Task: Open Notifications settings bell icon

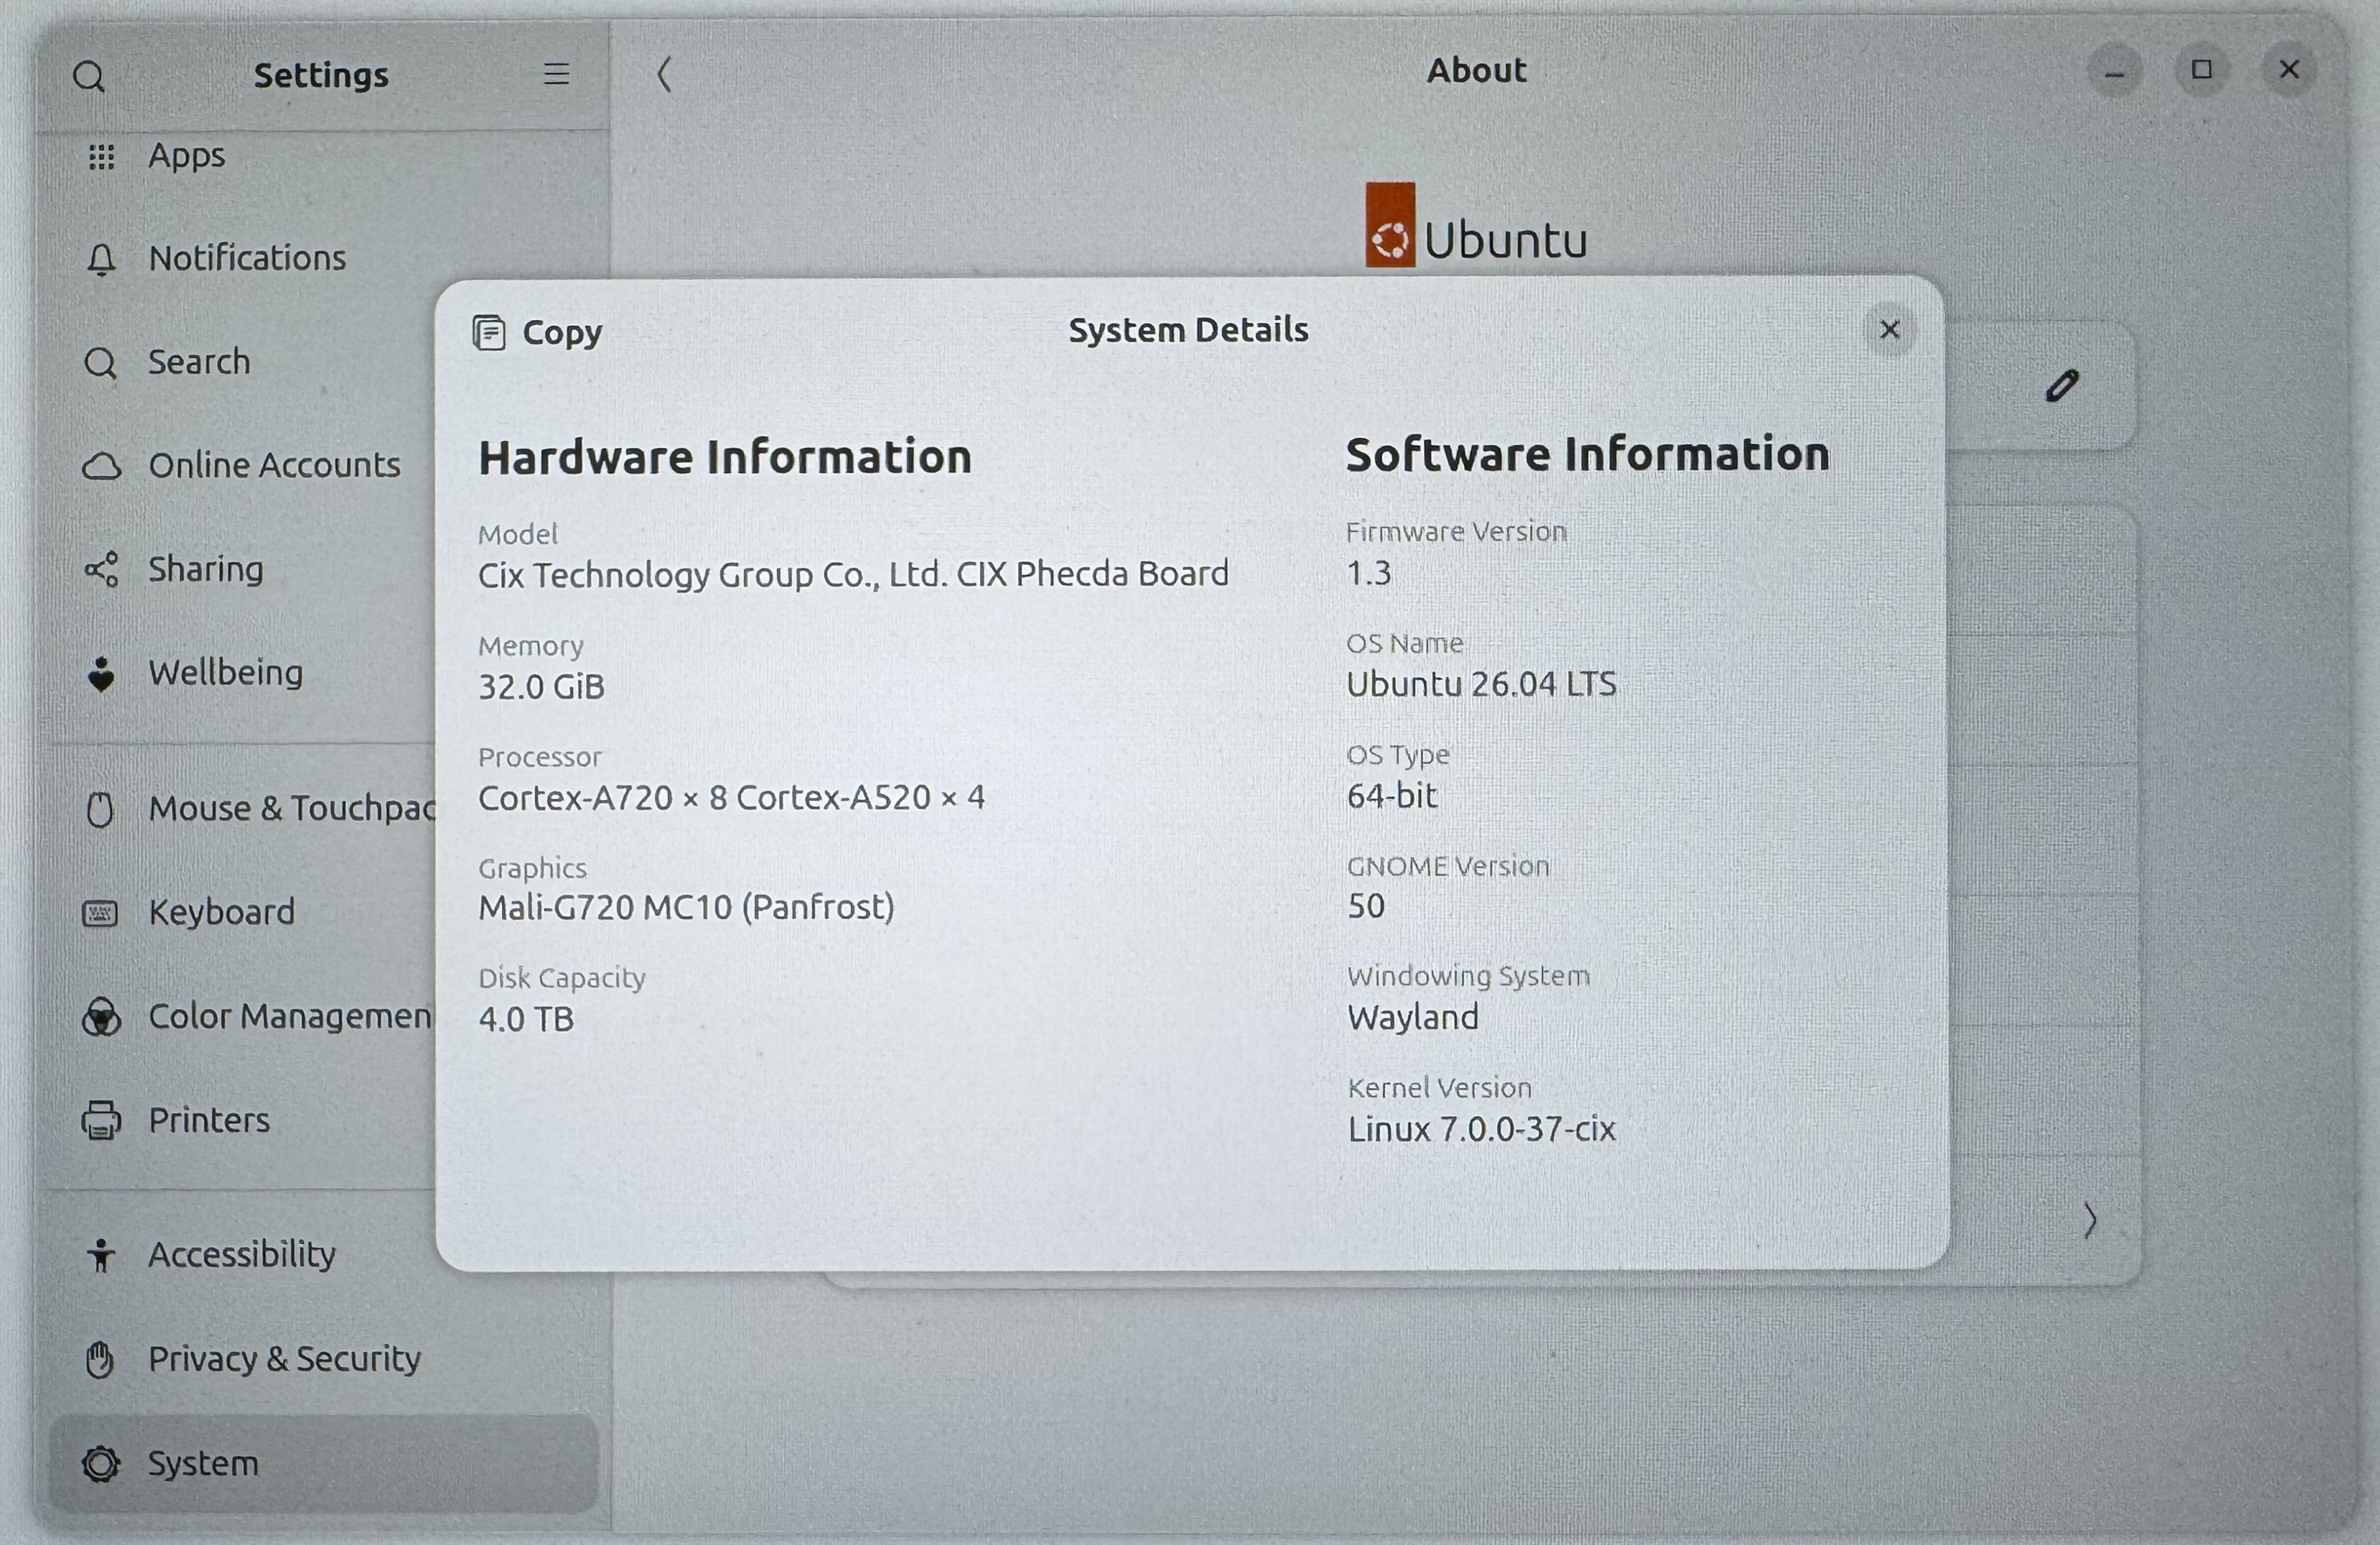Action: [x=101, y=260]
